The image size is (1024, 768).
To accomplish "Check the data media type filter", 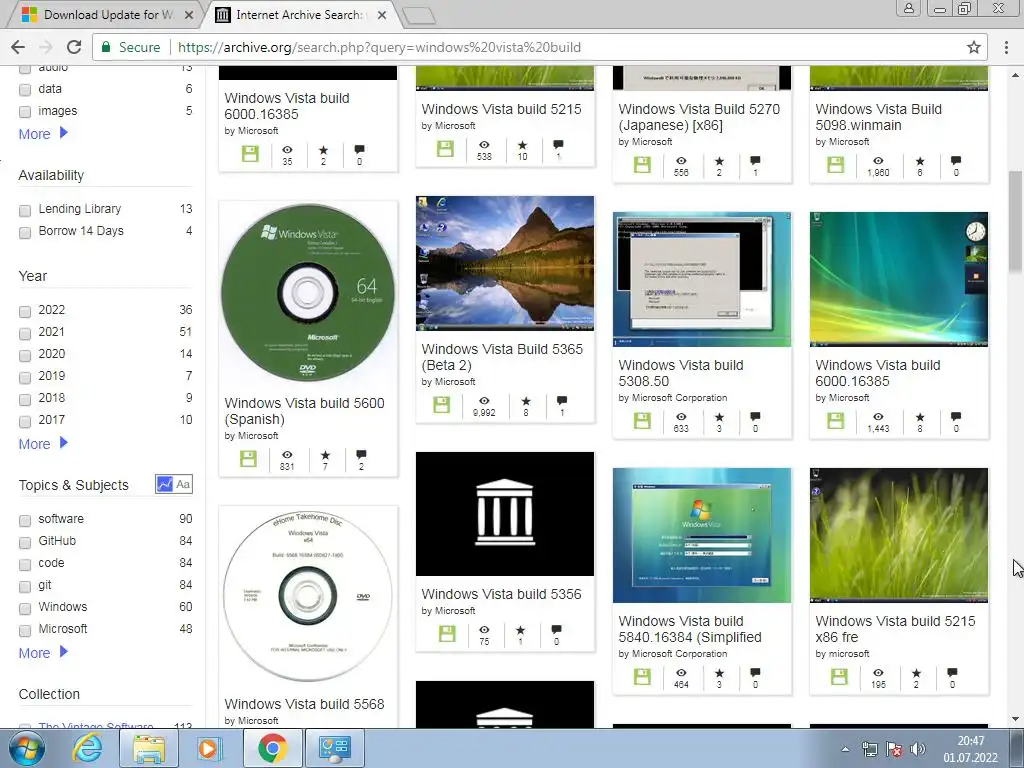I will pyautogui.click(x=25, y=89).
